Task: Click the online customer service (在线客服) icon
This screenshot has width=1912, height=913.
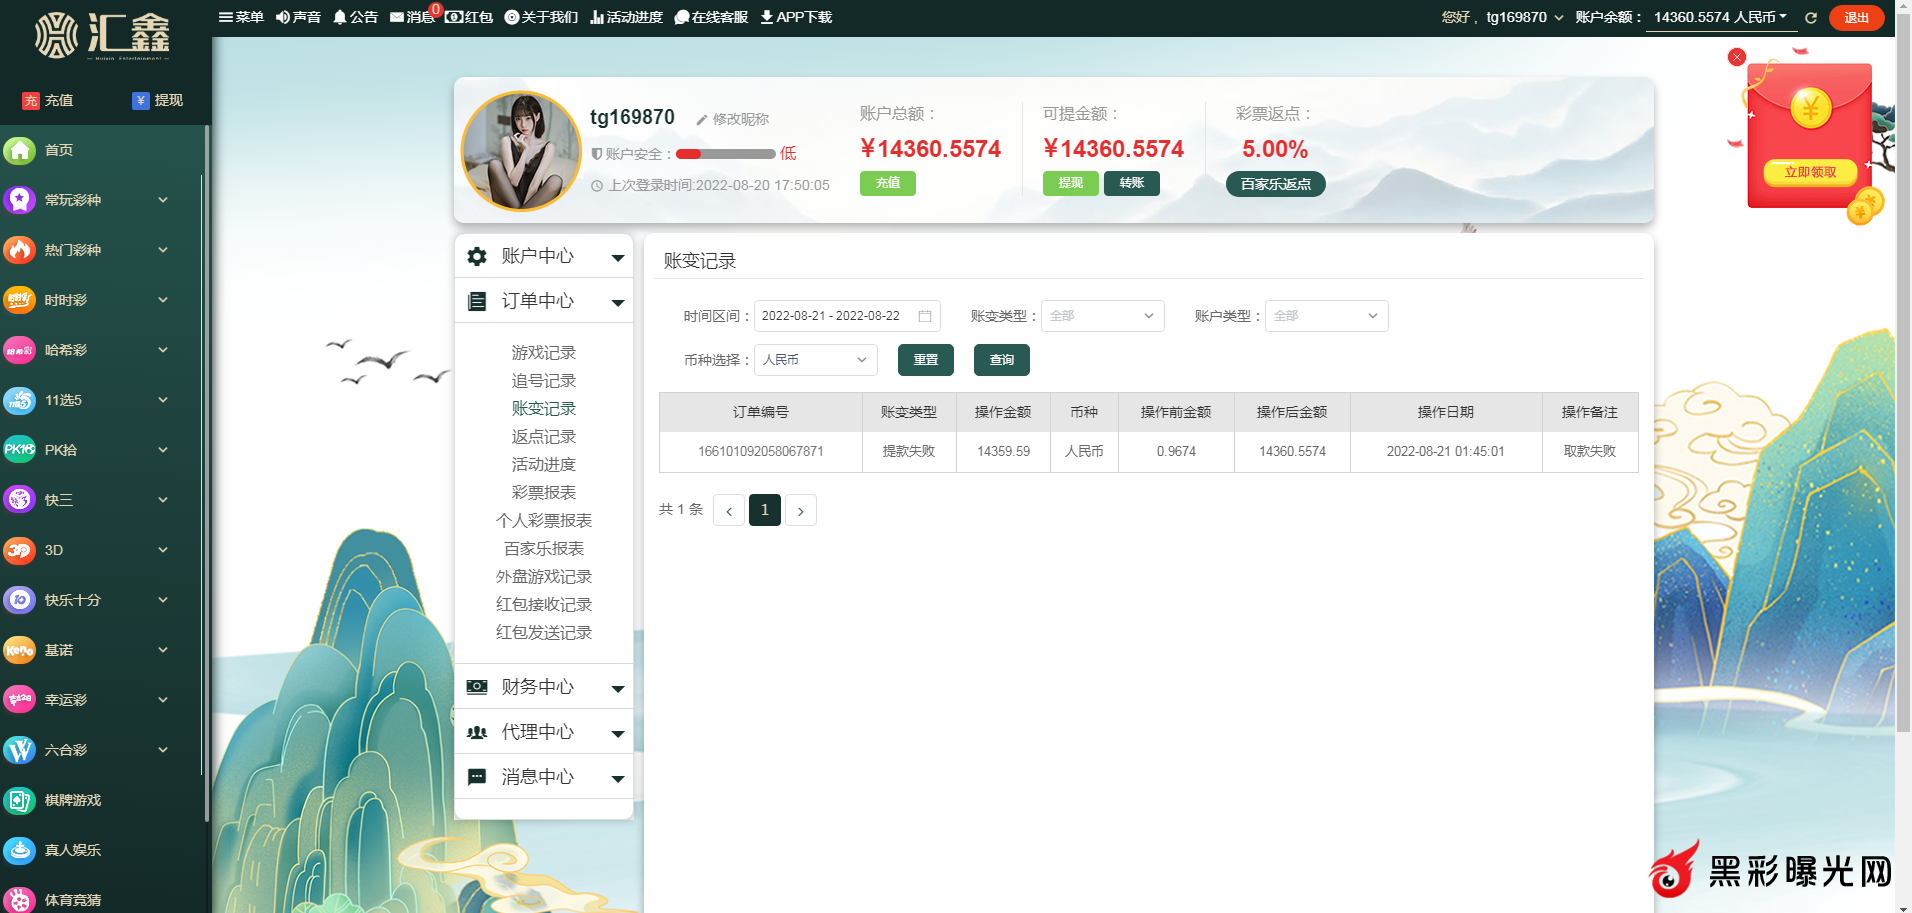Action: coord(681,17)
